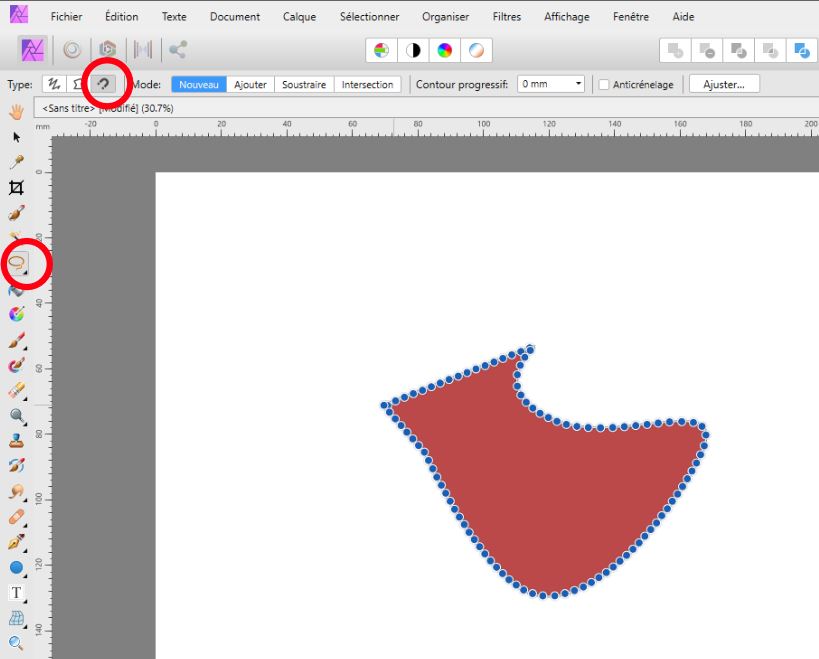Apply Auto Contrast
The width and height of the screenshot is (819, 659).
click(x=413, y=51)
